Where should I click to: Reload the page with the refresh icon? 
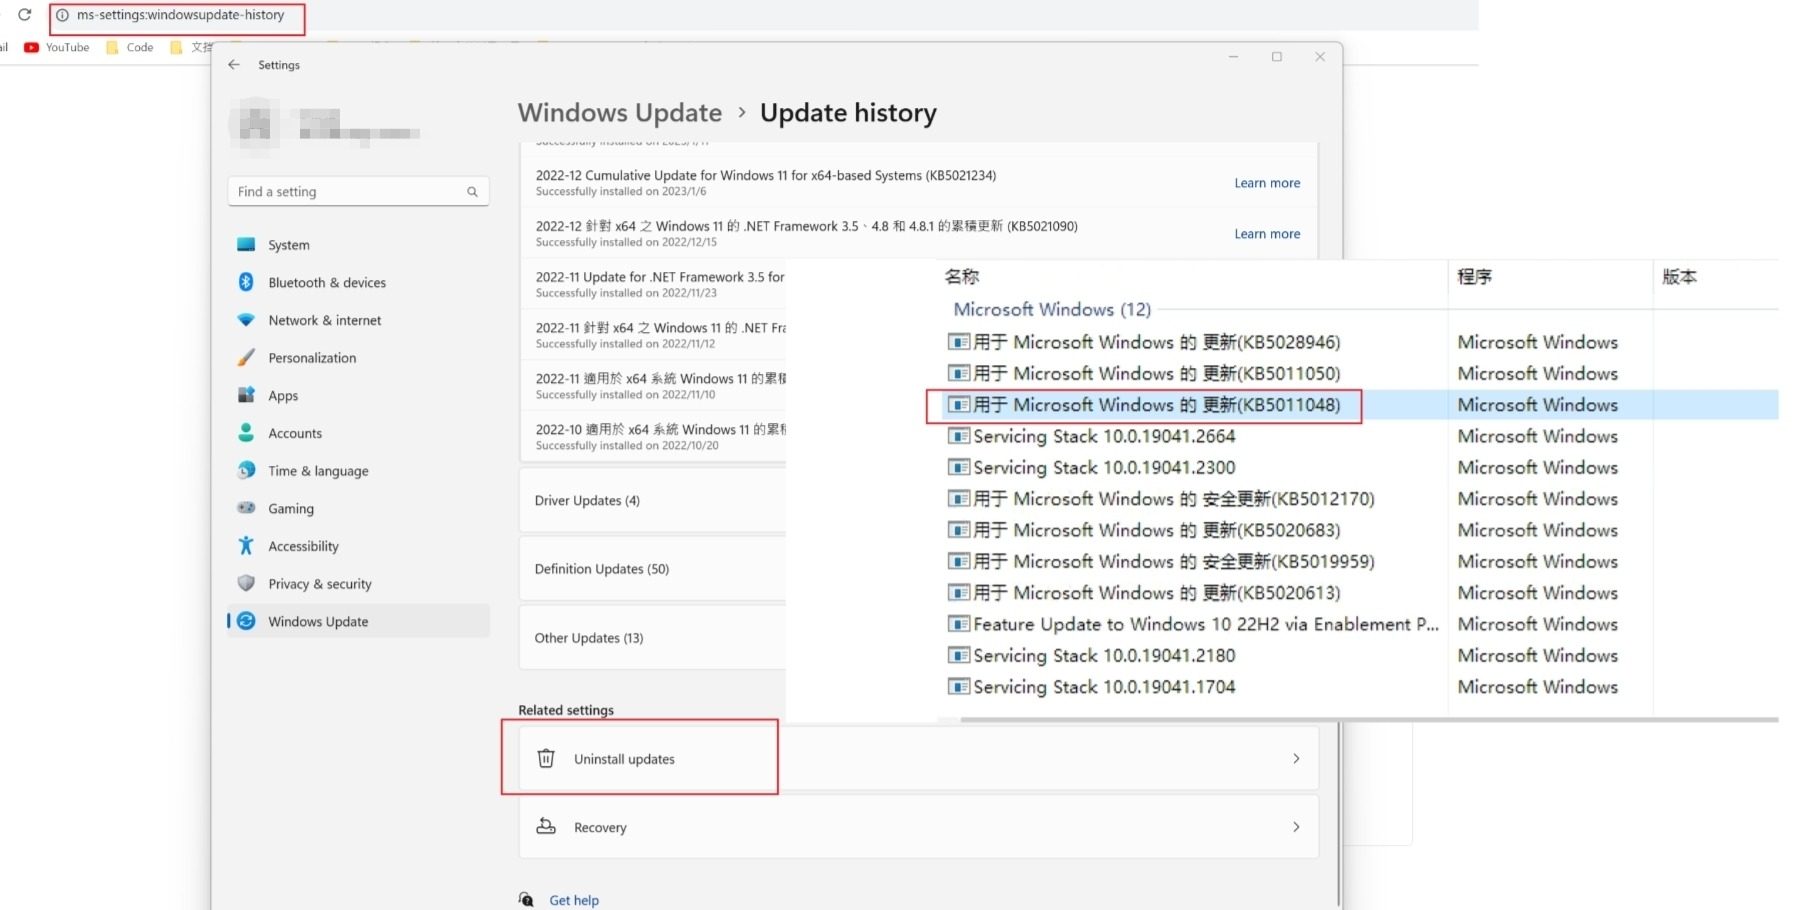(x=25, y=15)
